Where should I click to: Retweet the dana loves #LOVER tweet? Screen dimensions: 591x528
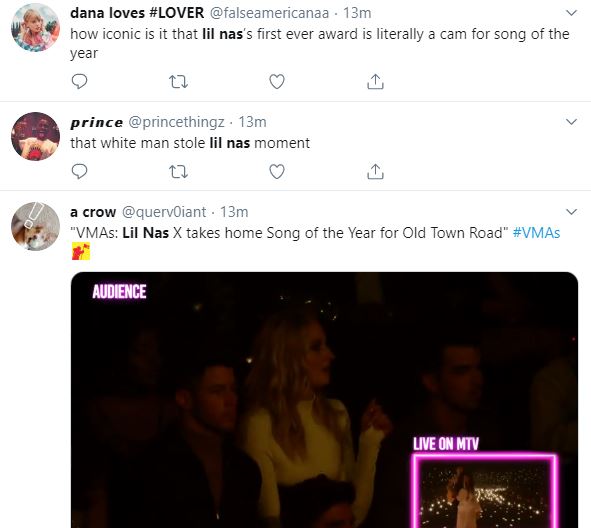click(178, 81)
